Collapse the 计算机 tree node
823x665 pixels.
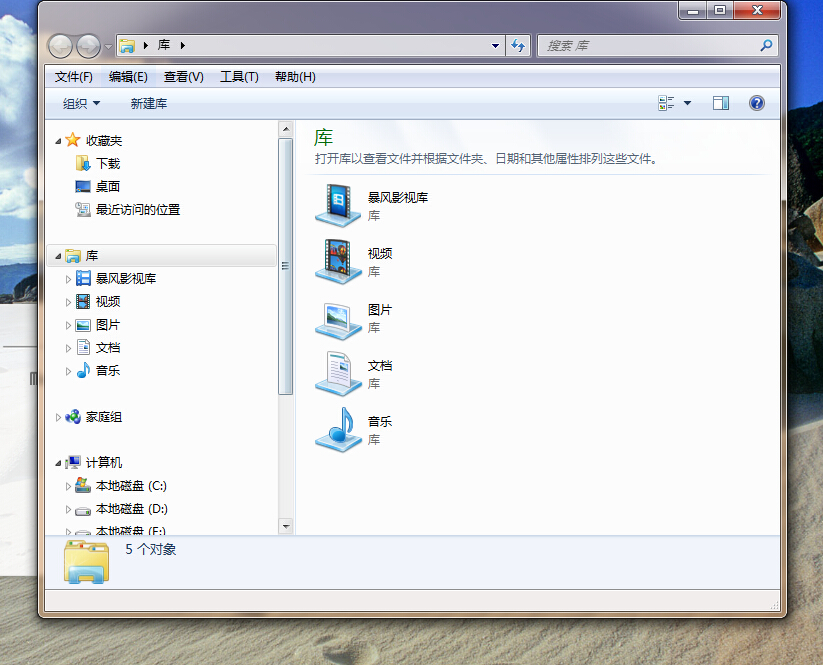[x=58, y=463]
